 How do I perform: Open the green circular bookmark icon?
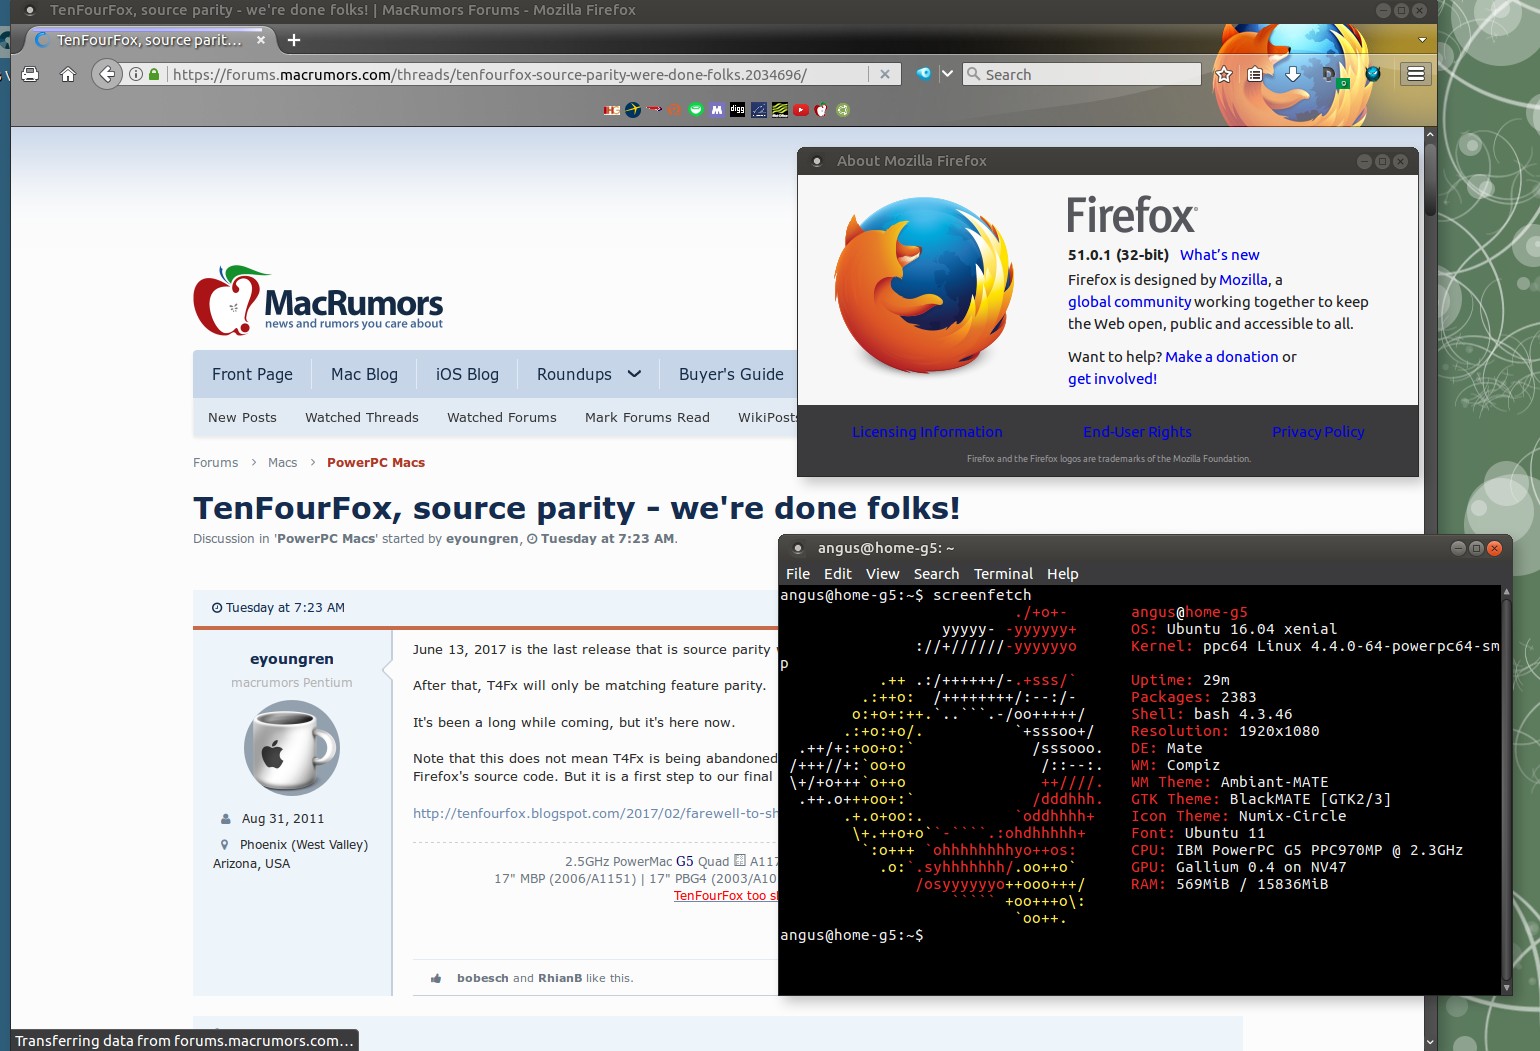pyautogui.click(x=696, y=110)
